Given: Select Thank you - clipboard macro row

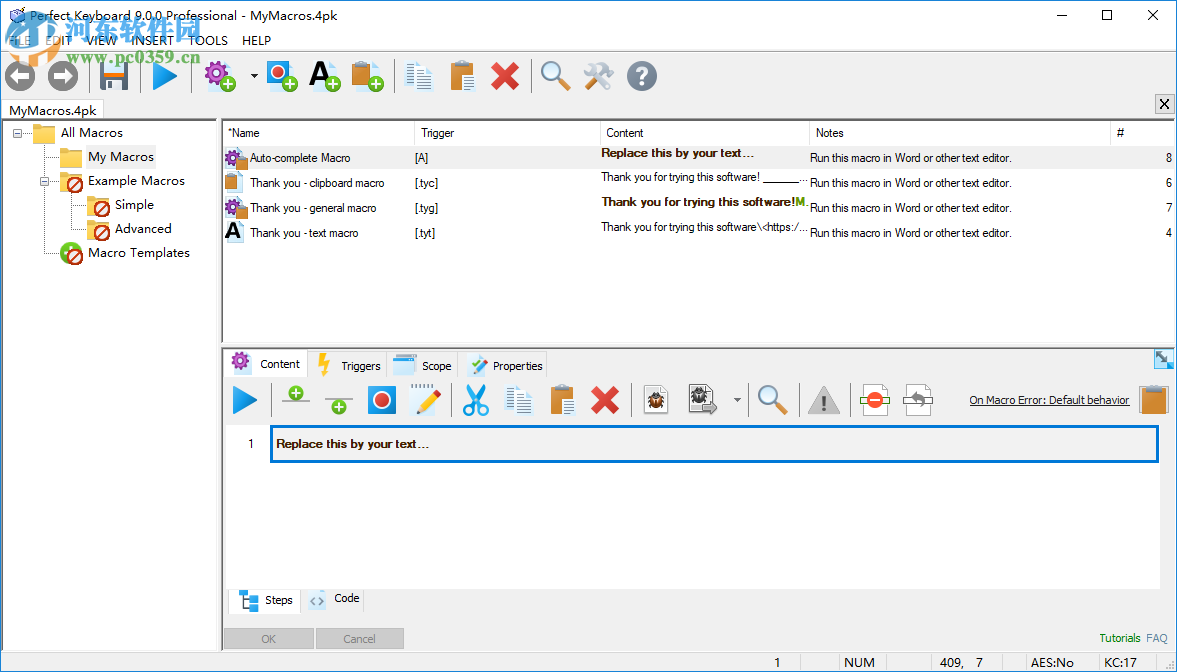Looking at the screenshot, I should point(698,182).
